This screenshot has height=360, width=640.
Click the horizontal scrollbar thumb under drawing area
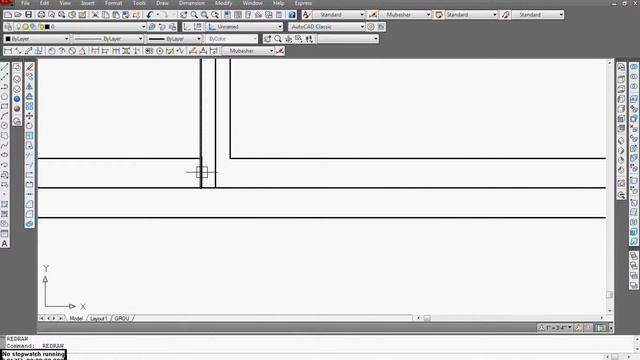tap(427, 318)
